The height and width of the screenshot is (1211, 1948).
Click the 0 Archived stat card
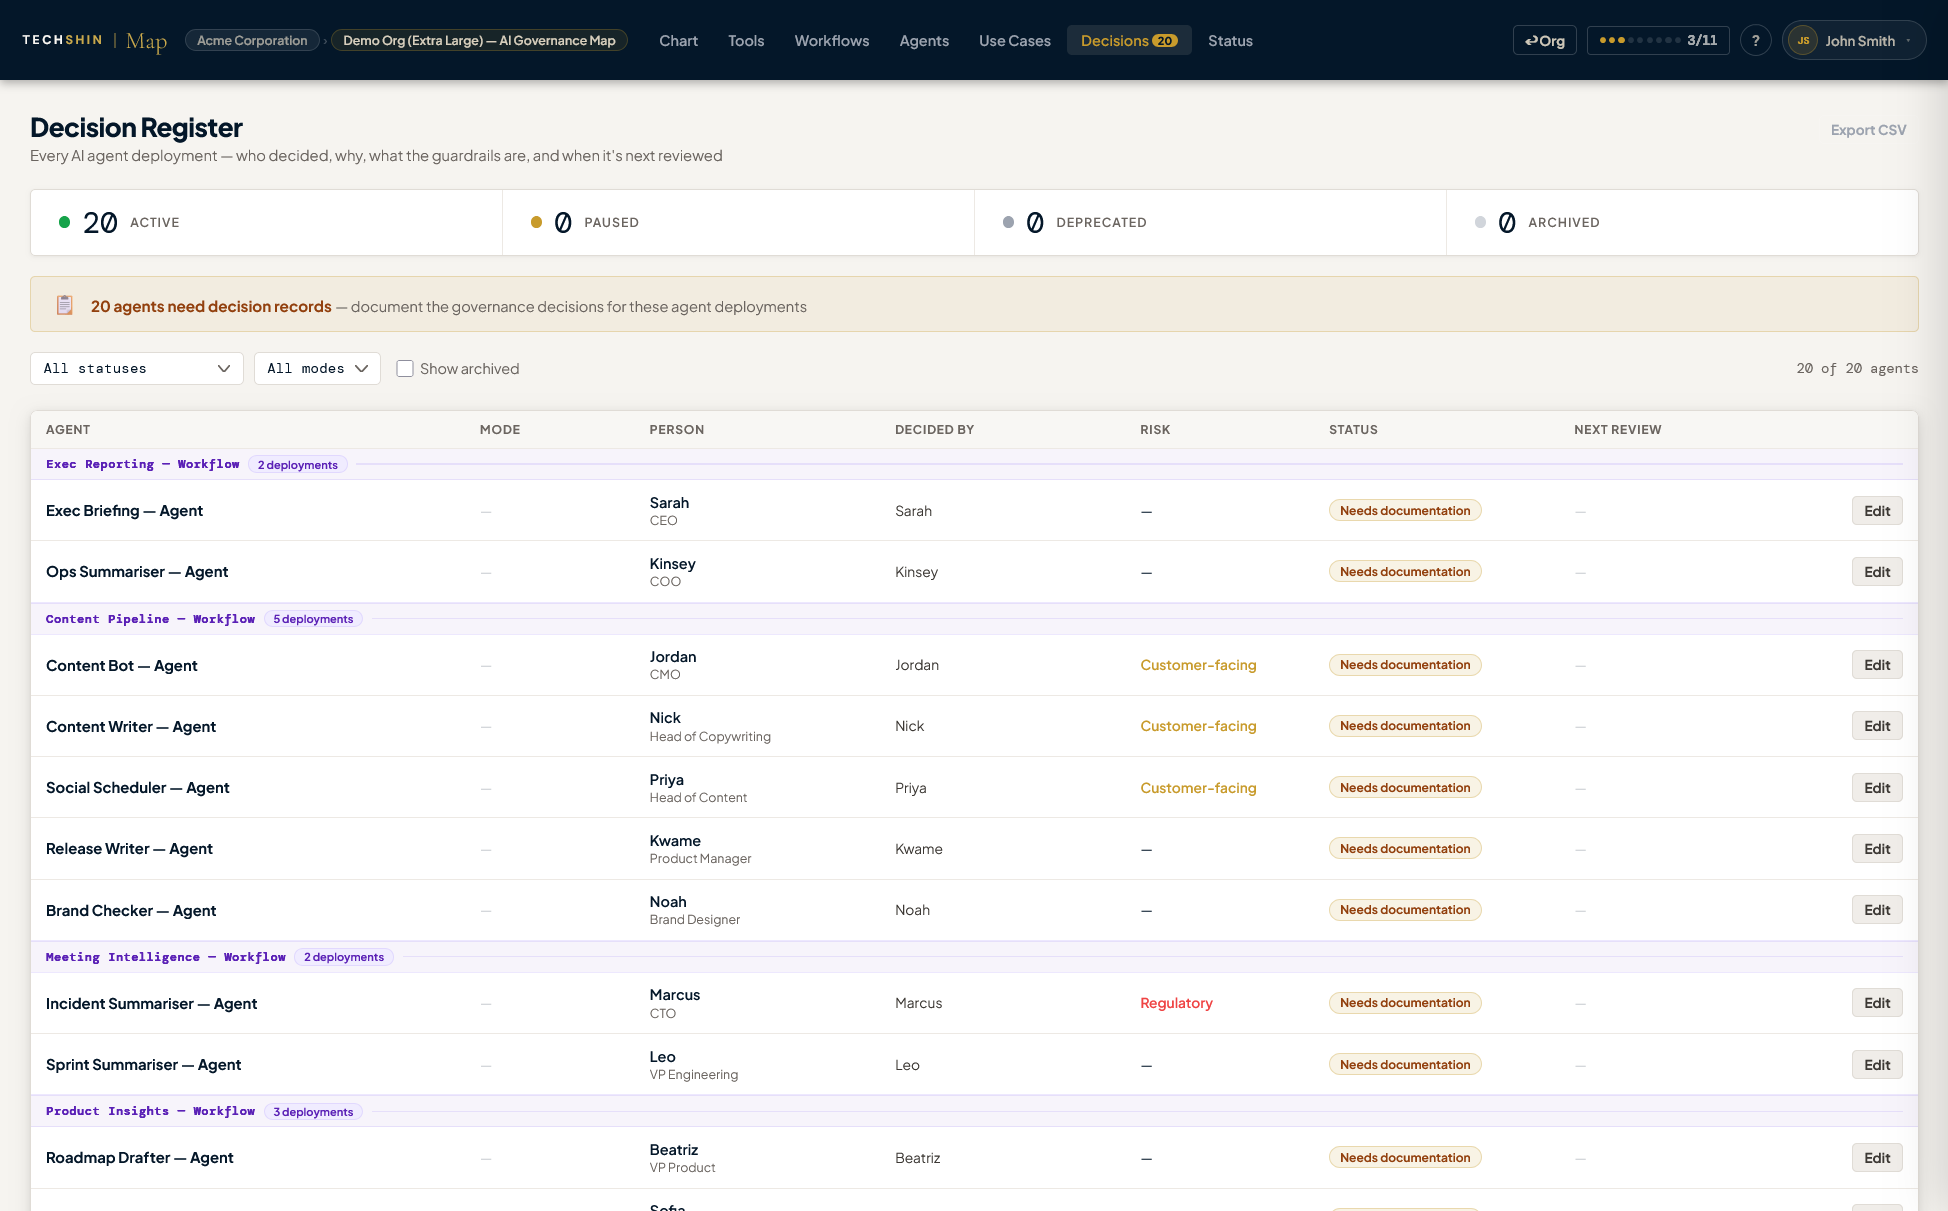pos(1682,222)
